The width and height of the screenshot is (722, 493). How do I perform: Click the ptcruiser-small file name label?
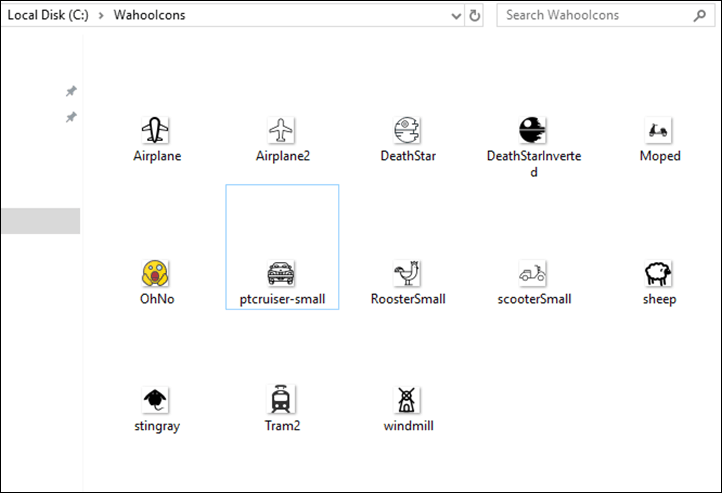(x=282, y=299)
